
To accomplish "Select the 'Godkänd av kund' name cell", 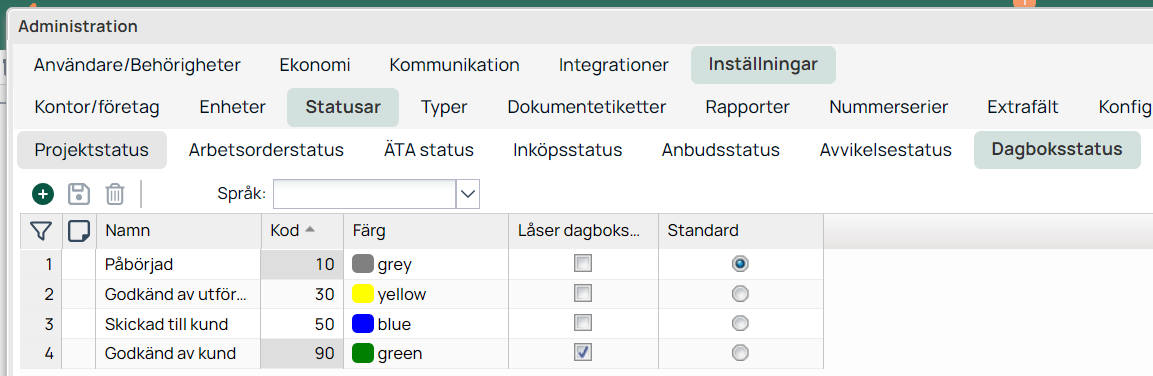I will click(x=179, y=354).
